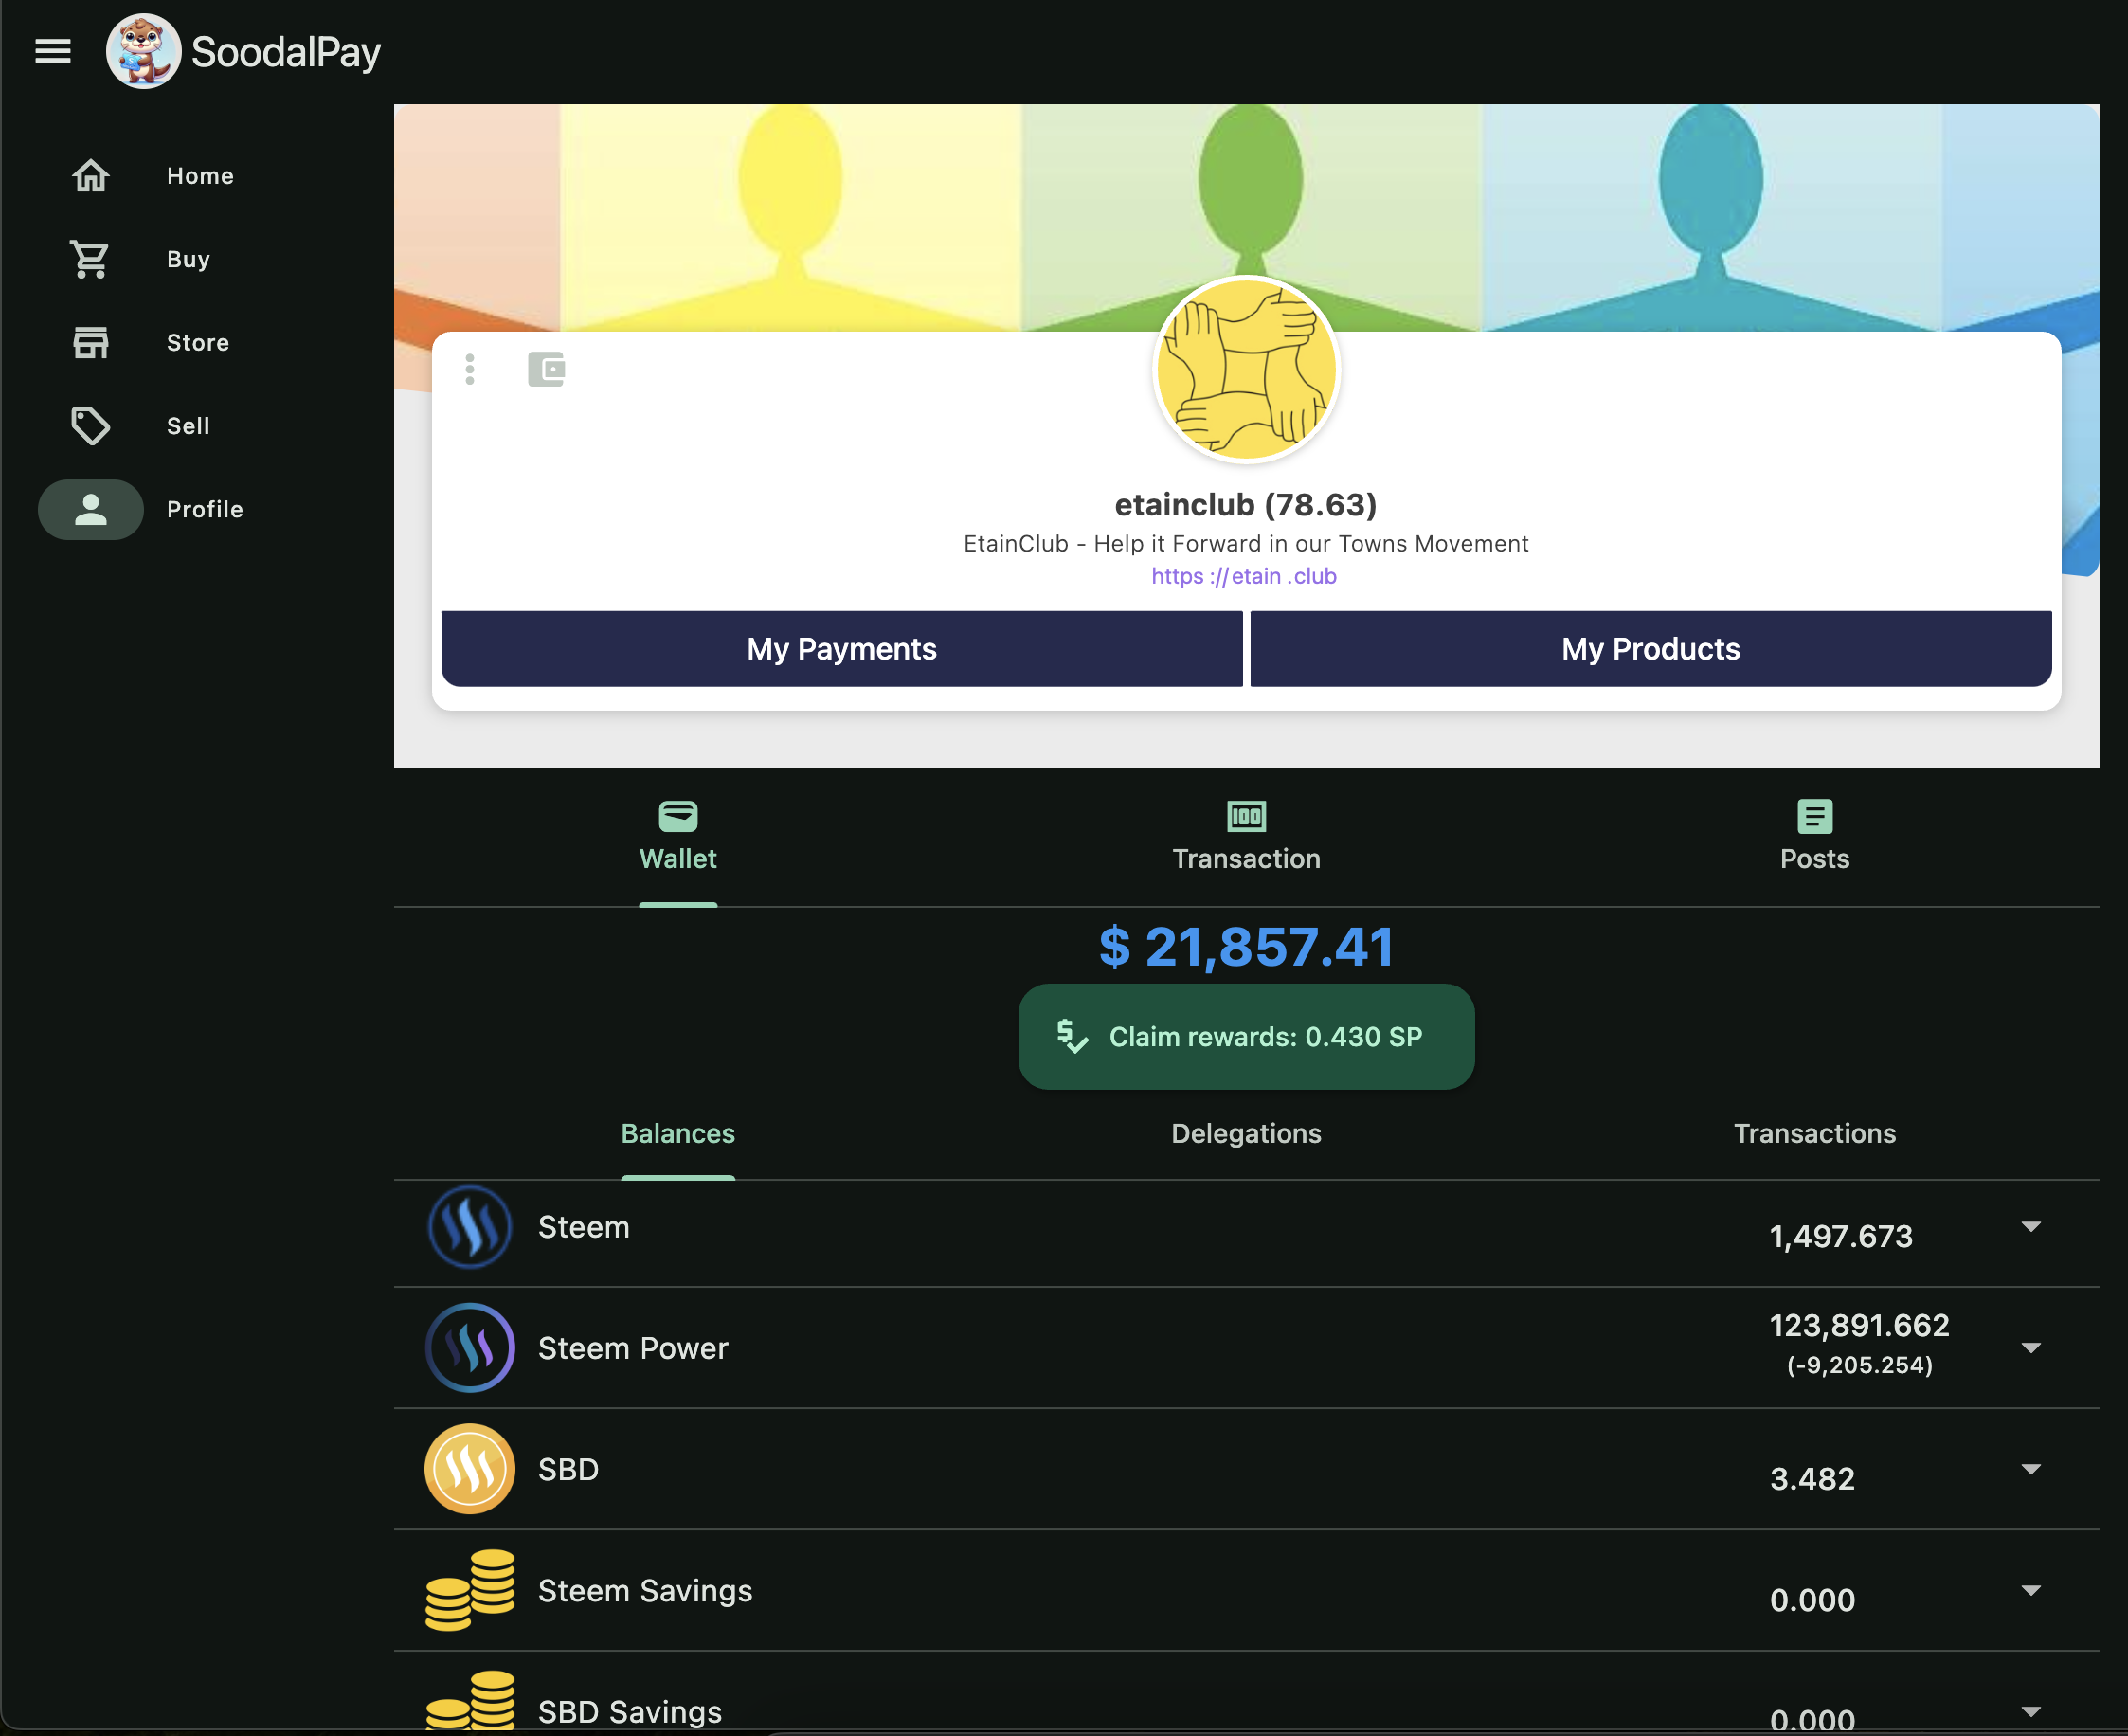Click the $ 21,857.41 total value
The width and height of the screenshot is (2128, 1736).
[1246, 947]
